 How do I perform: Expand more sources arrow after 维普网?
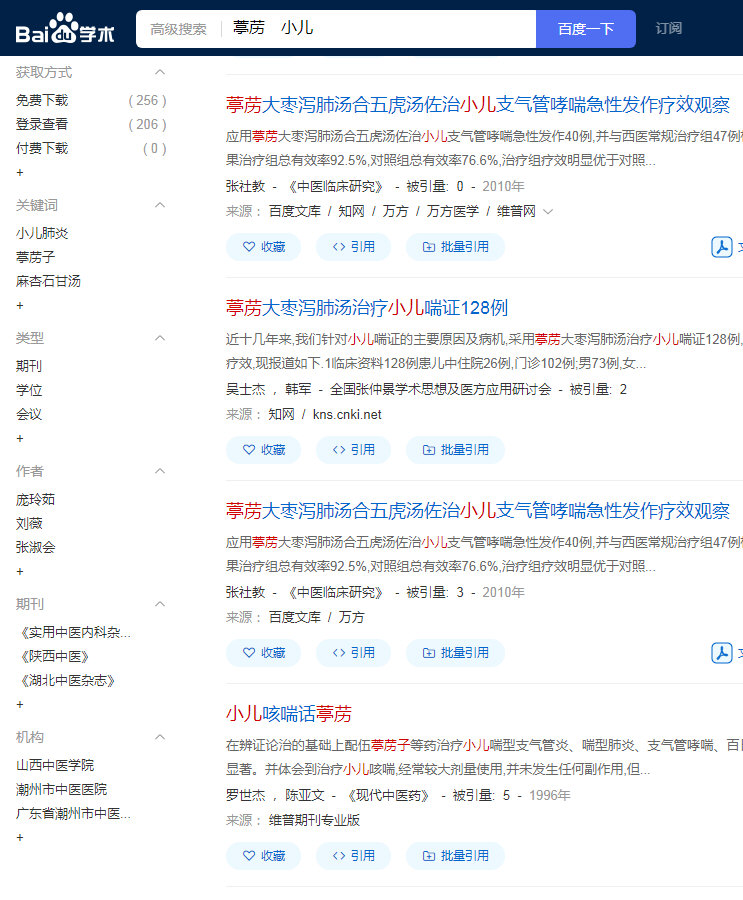[548, 211]
